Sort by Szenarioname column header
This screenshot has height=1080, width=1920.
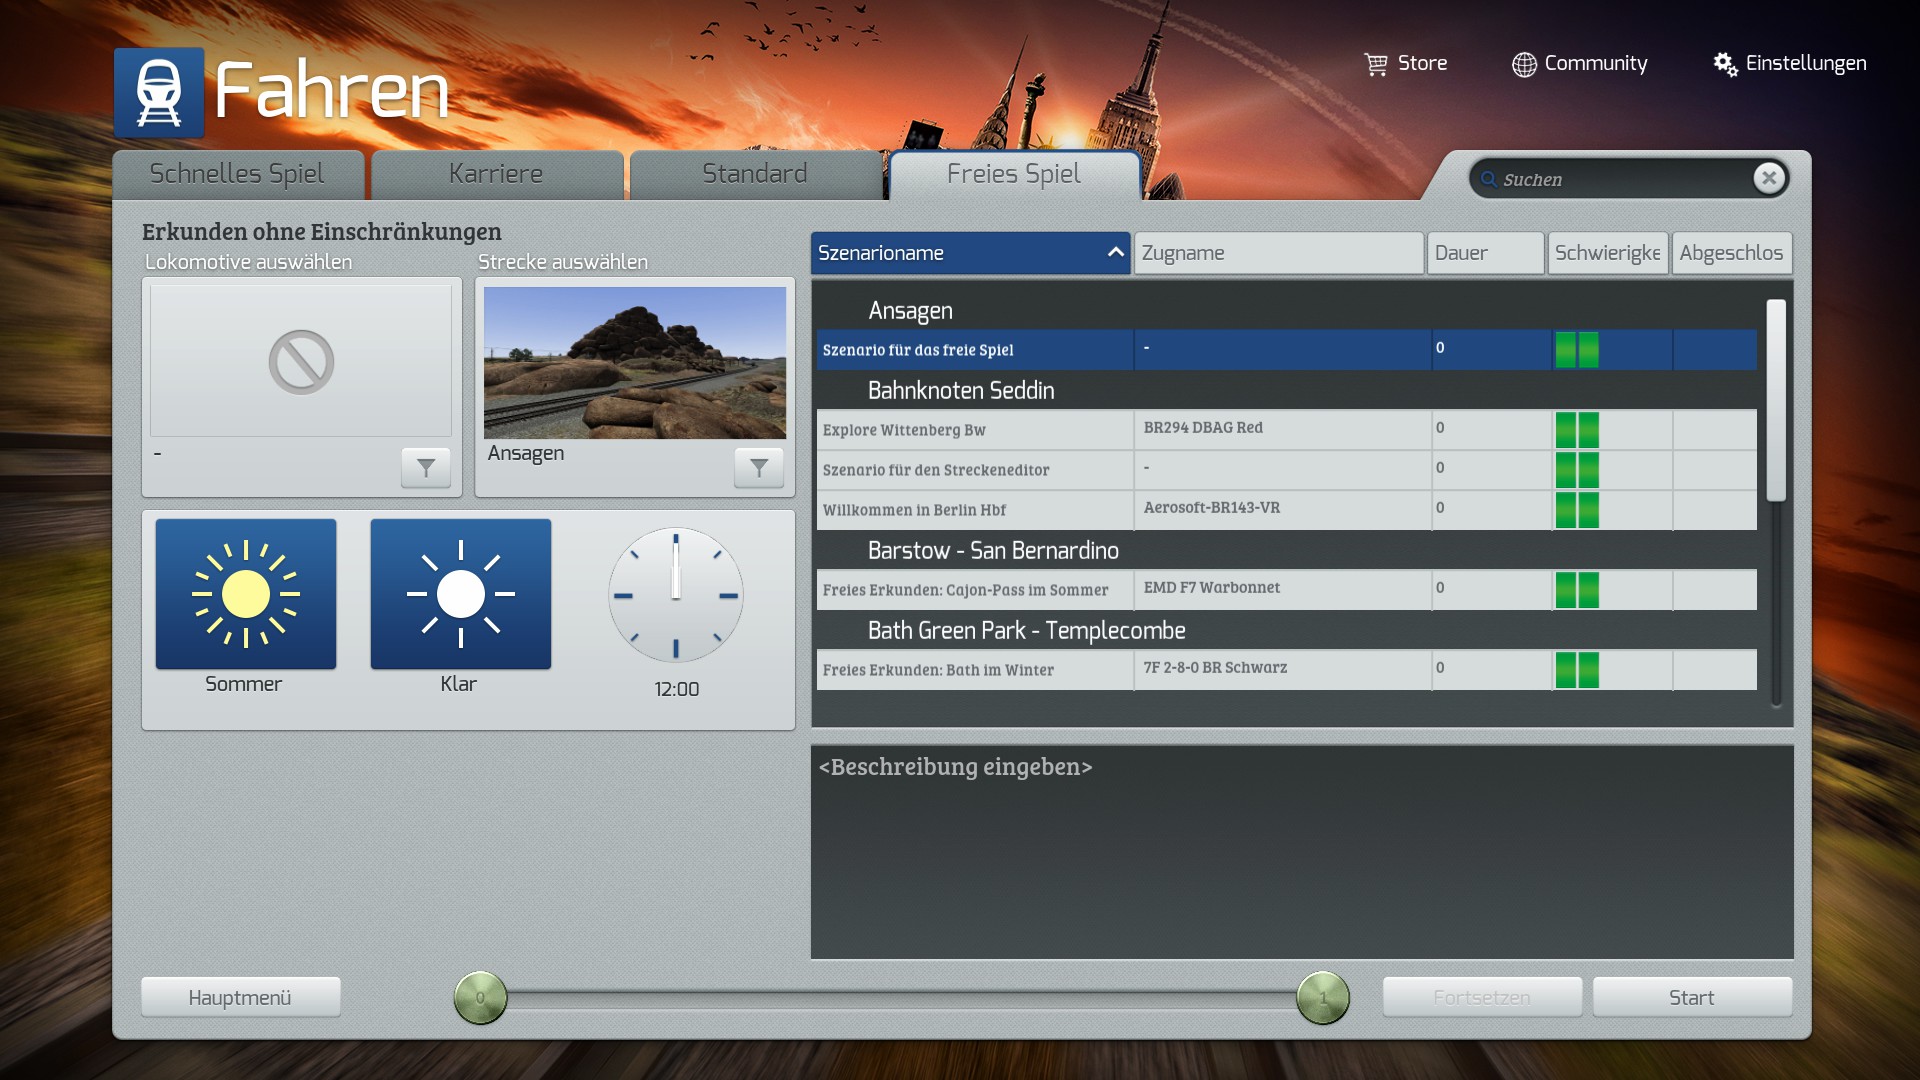[x=970, y=253]
